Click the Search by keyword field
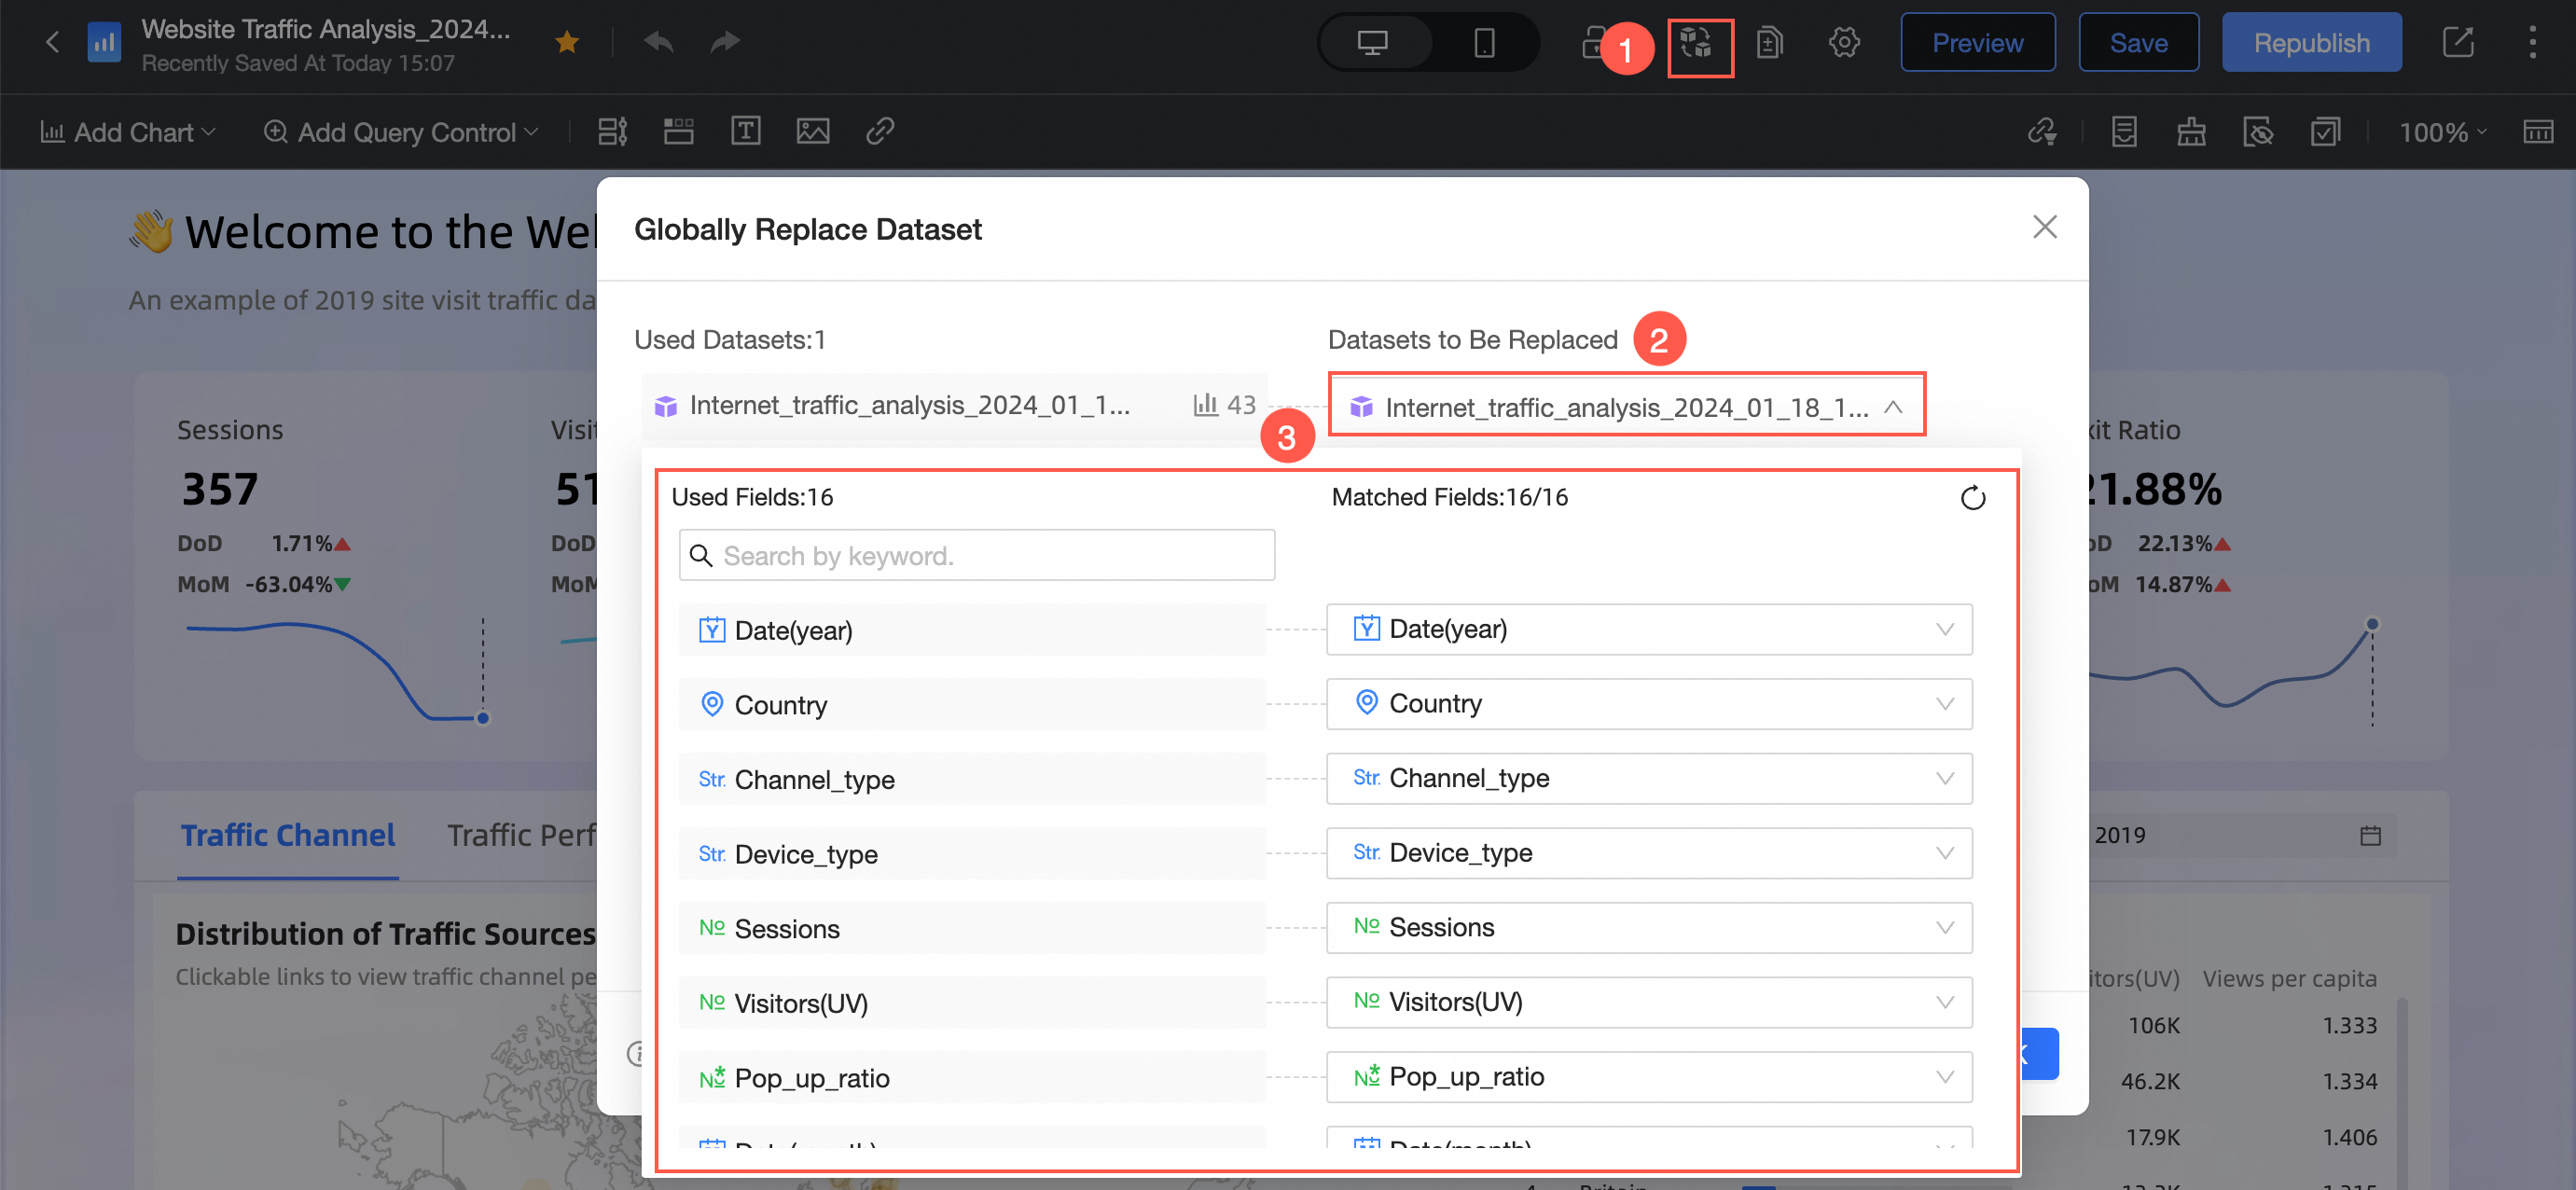Viewport: 2576px width, 1190px height. coord(976,556)
